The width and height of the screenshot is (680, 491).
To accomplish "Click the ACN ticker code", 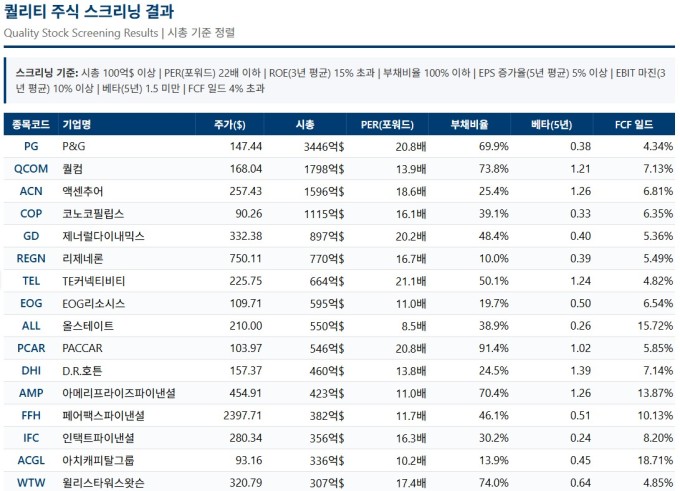I will click(31, 191).
